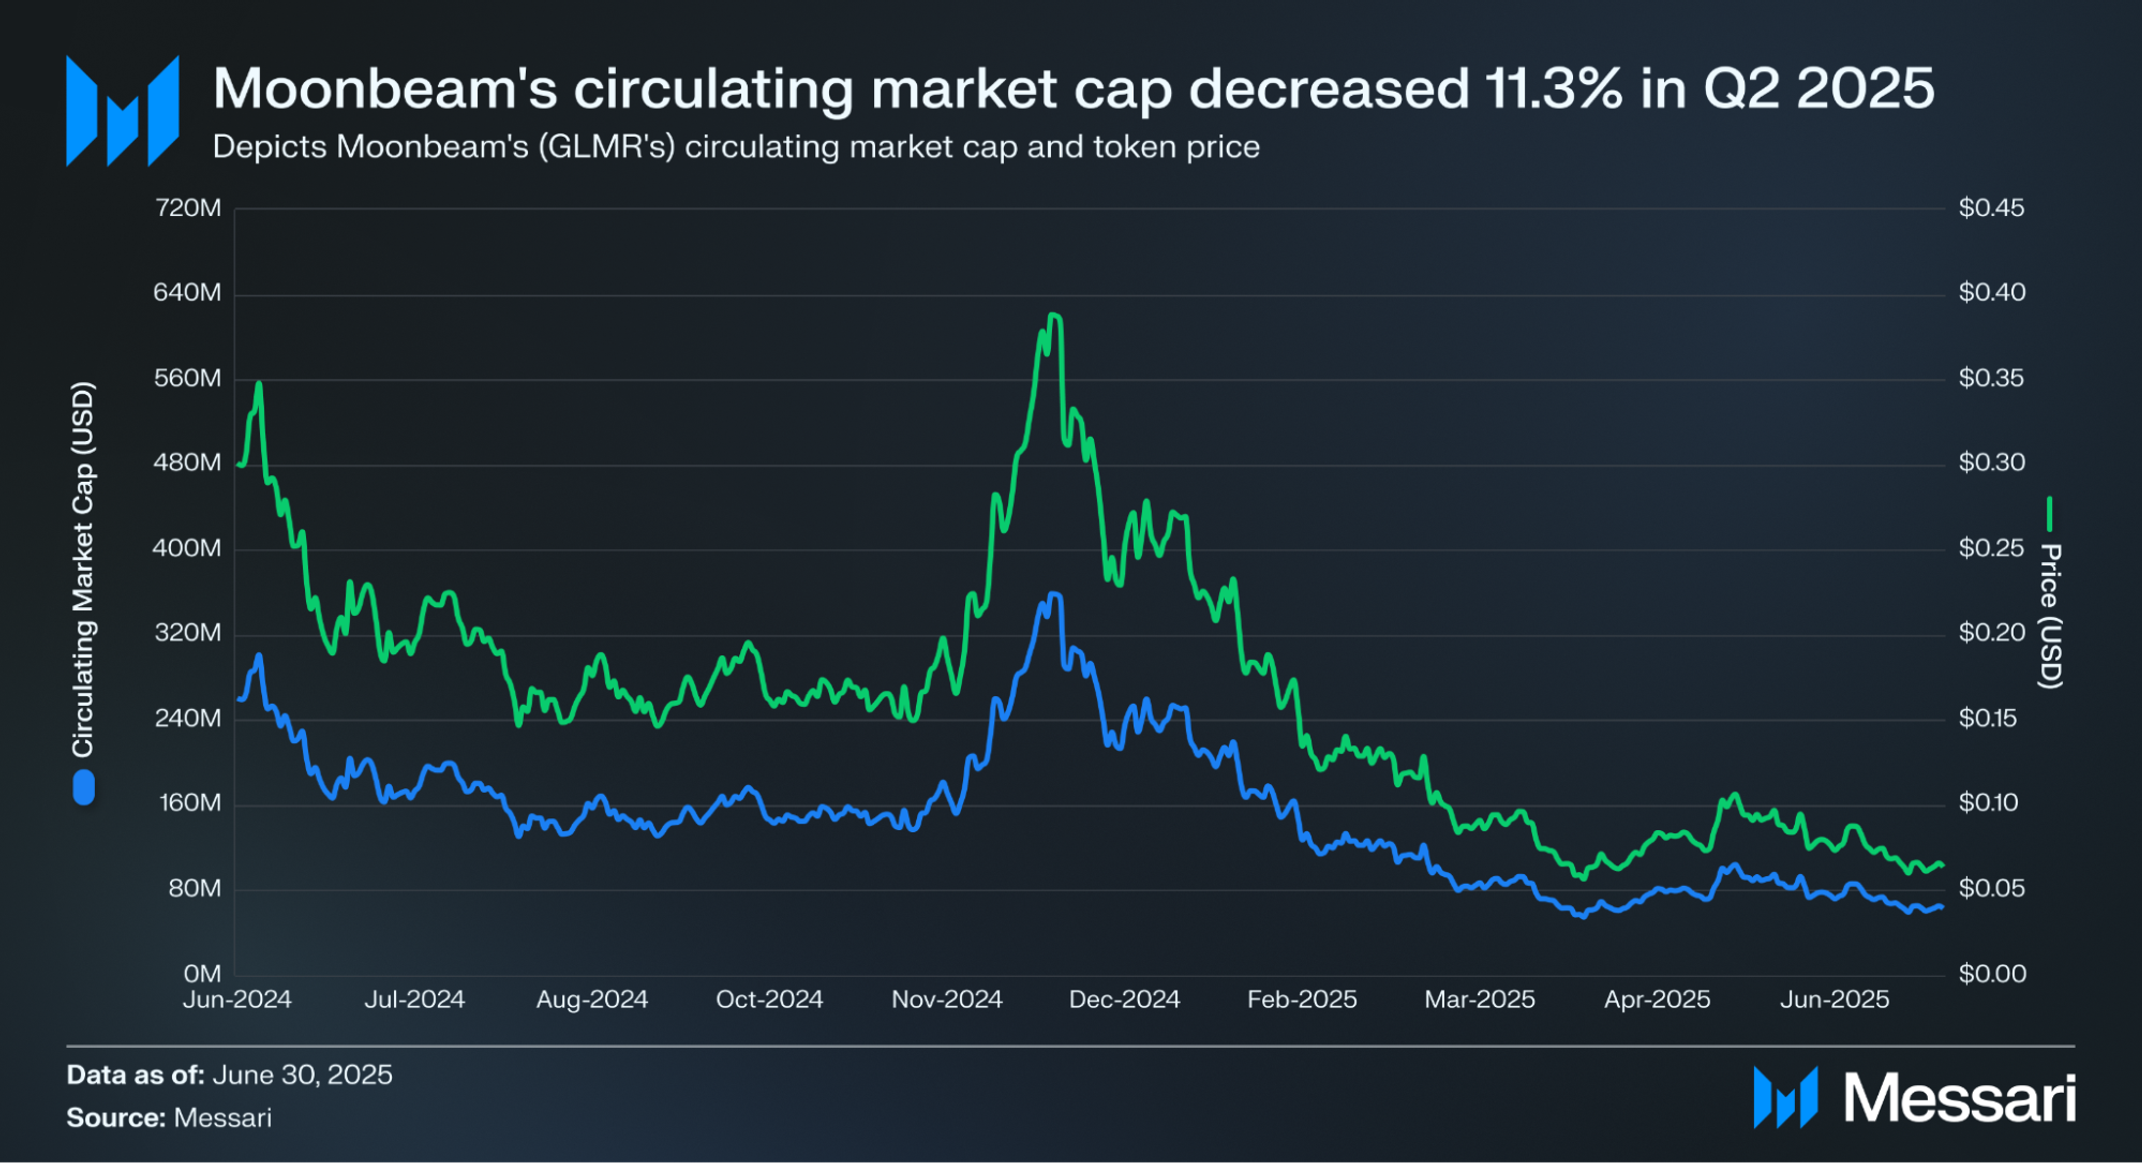Click the Jun-2025 x-axis label

point(1834,999)
